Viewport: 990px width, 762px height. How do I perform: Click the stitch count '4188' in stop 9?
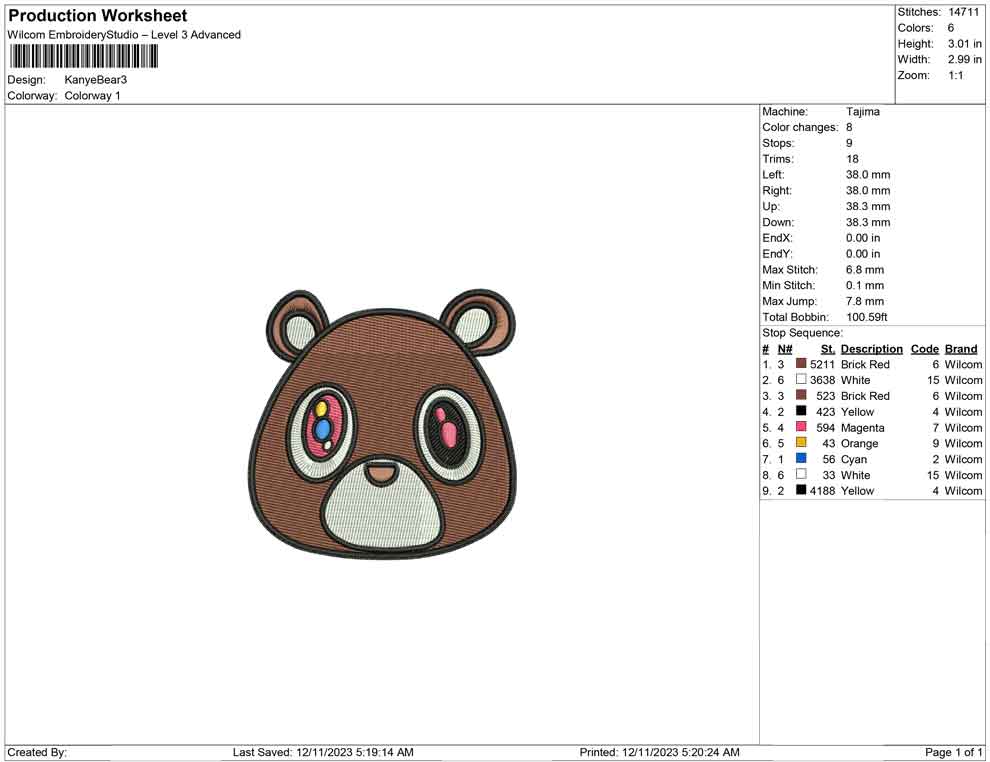tap(822, 491)
